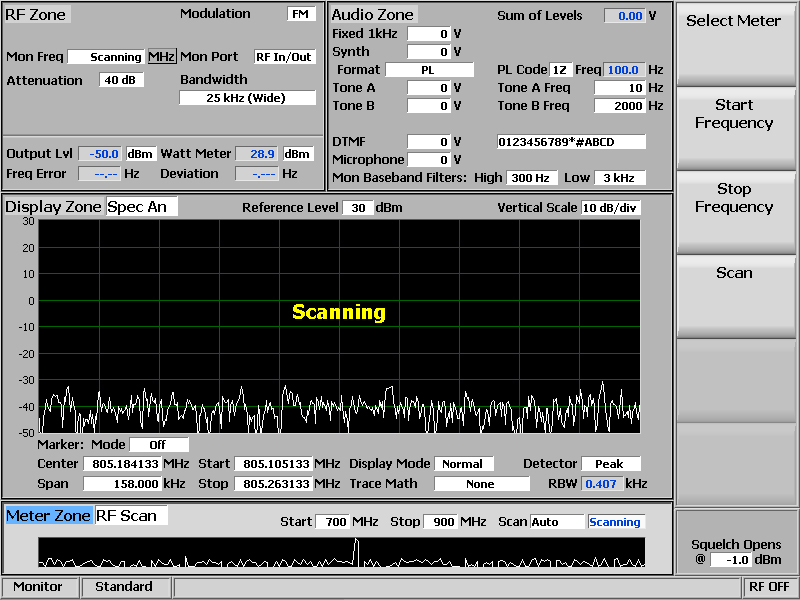Open the Modulation FM selector
The width and height of the screenshot is (800, 600).
tap(300, 14)
